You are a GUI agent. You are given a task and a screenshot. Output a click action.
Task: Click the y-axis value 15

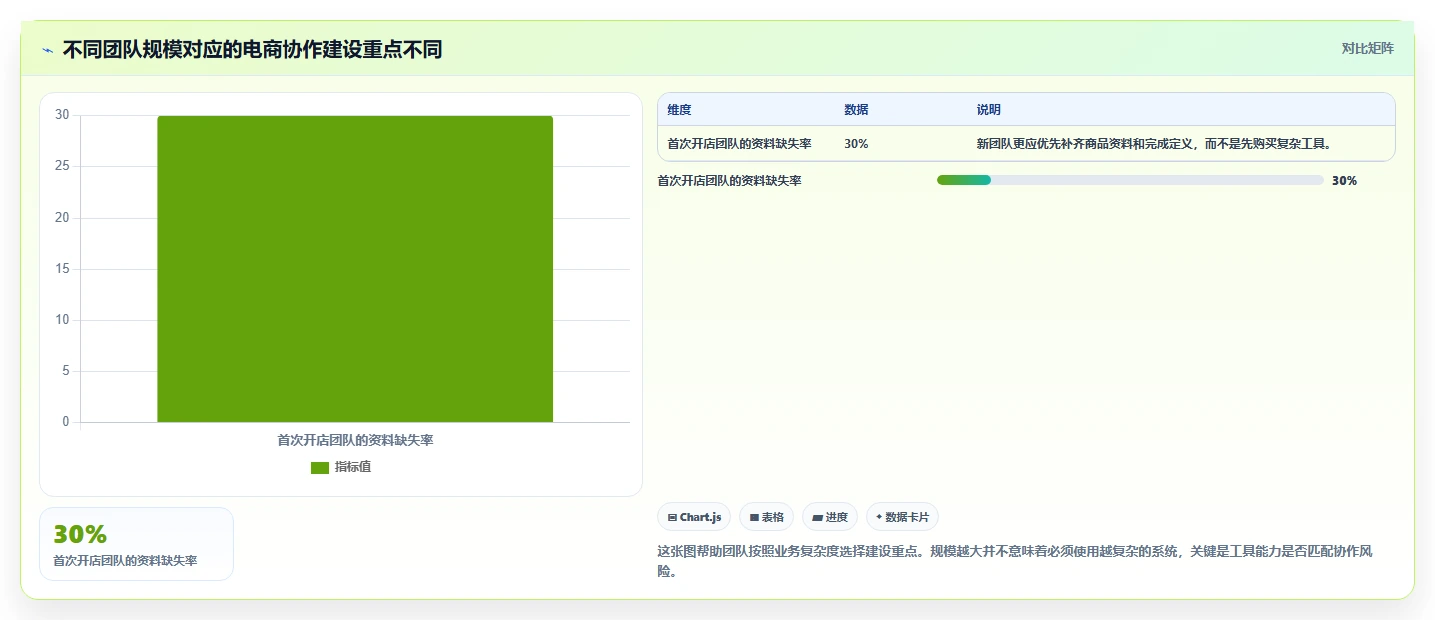pos(62,269)
